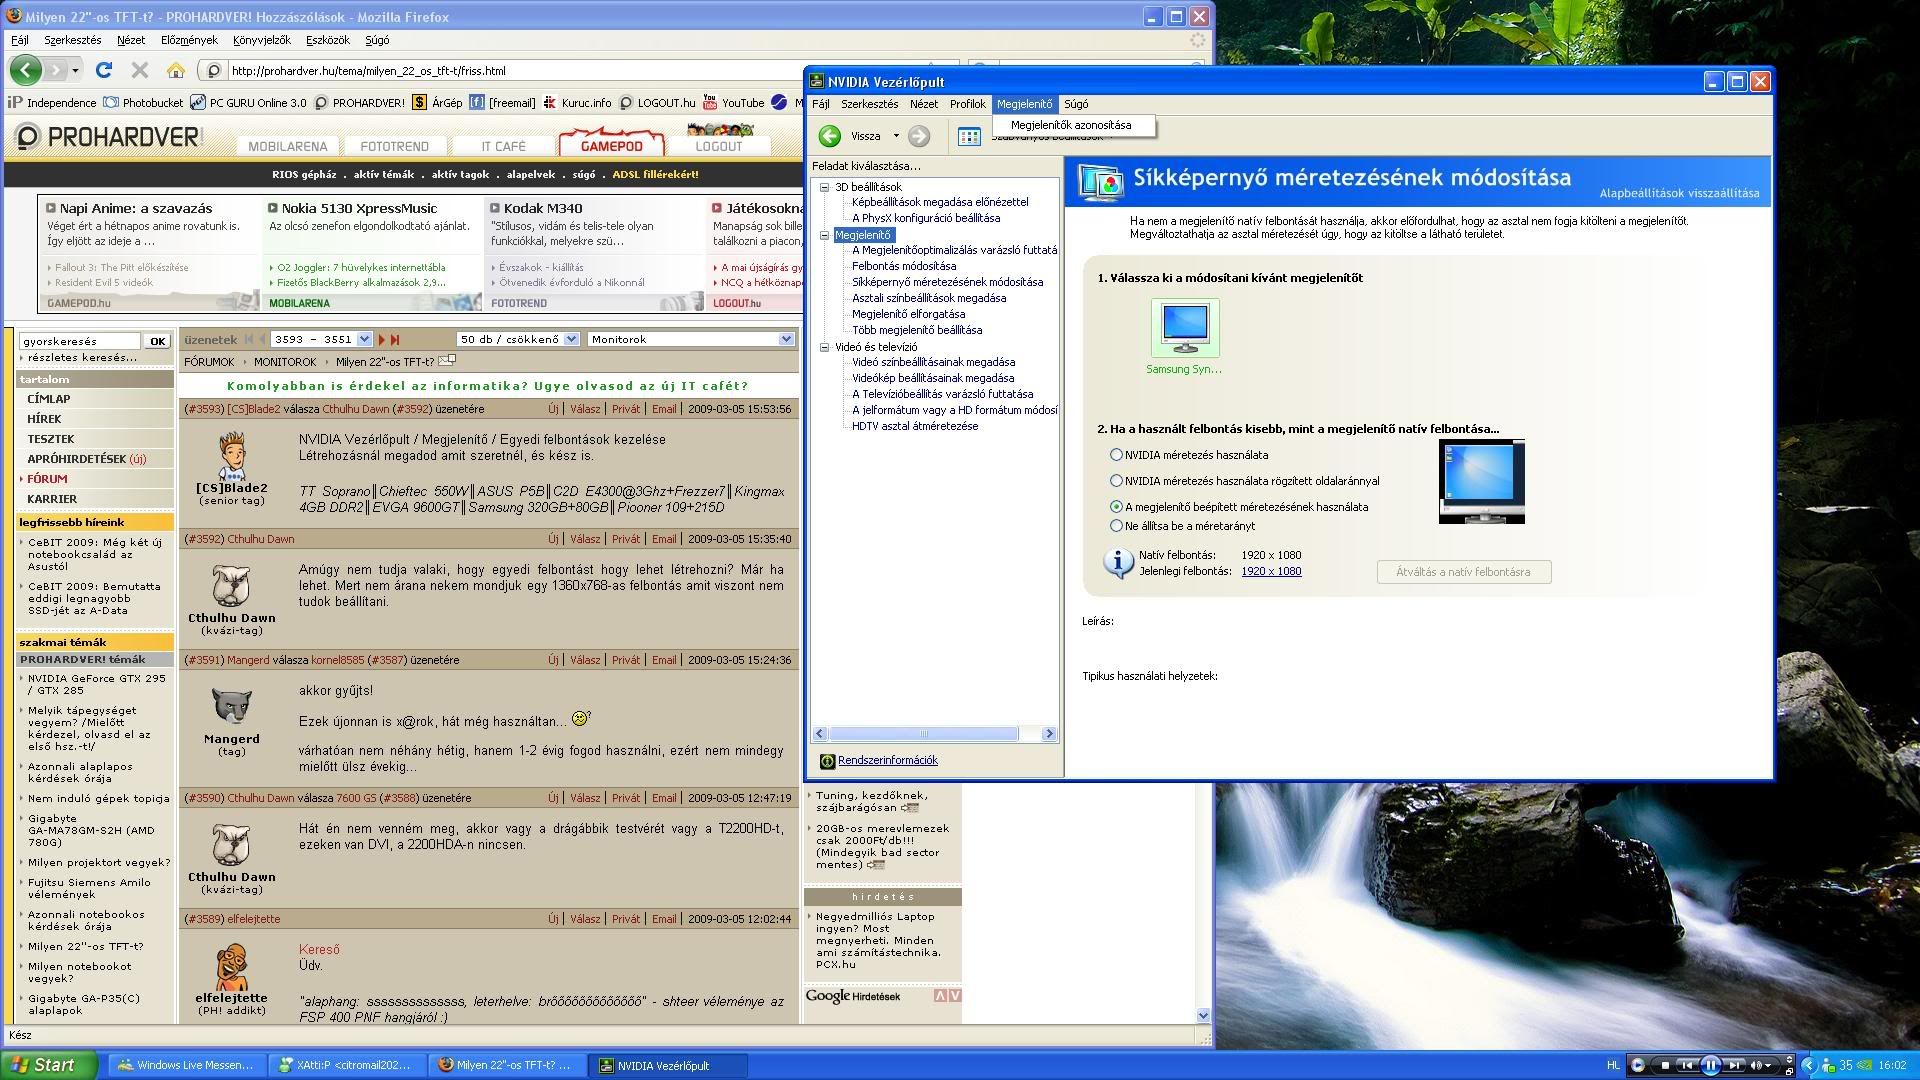Collapse Videó és televízió tree node
This screenshot has width=1920, height=1080.
pyautogui.click(x=825, y=348)
